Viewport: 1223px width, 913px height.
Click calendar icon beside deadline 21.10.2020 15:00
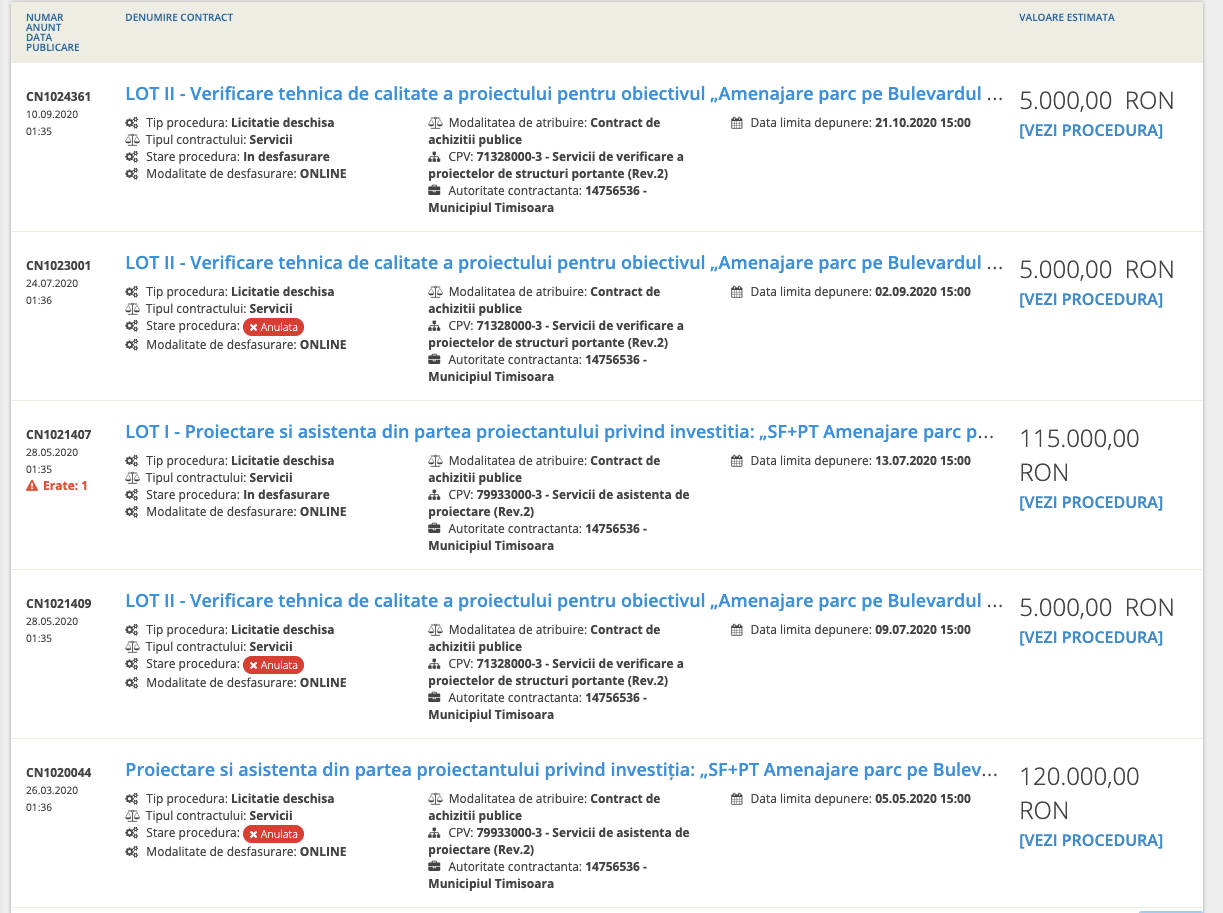737,123
